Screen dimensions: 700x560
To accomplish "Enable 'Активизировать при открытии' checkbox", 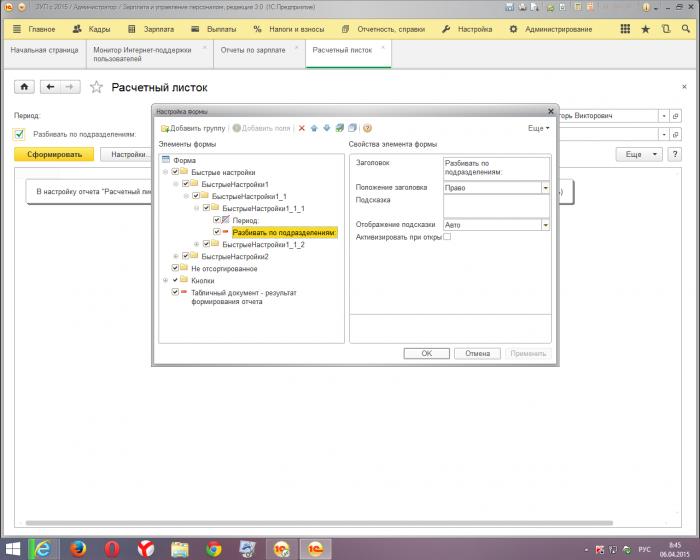I will coord(447,237).
